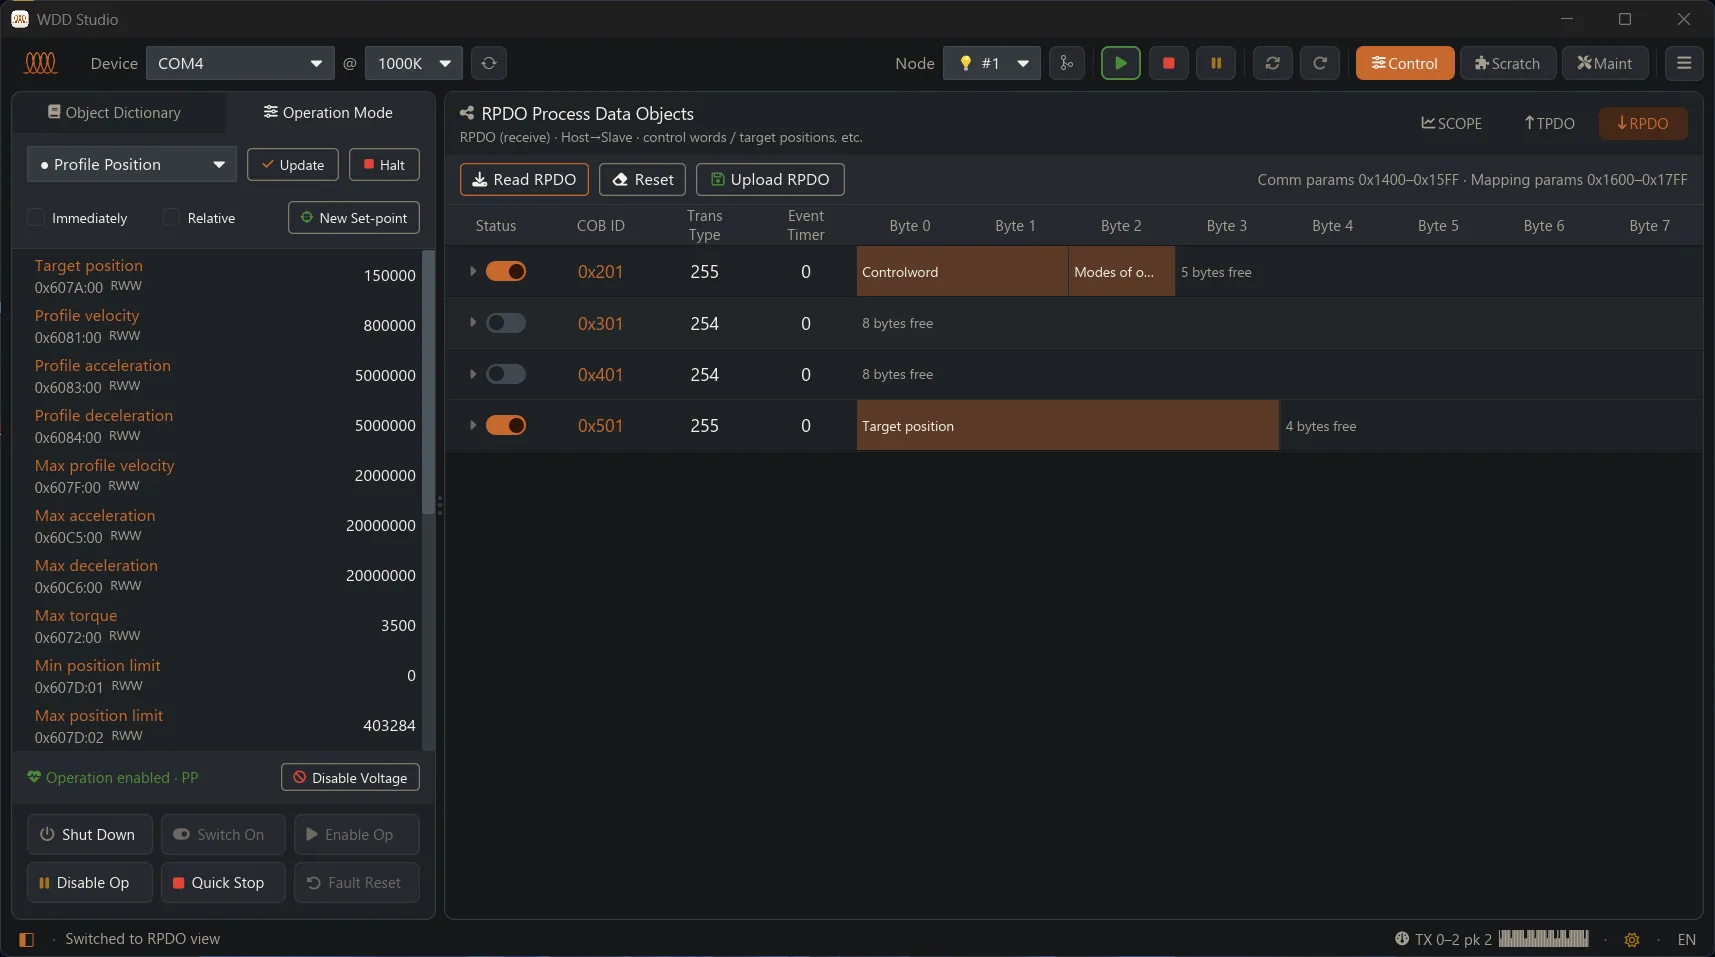The height and width of the screenshot is (957, 1715).
Task: Open the Scratch workspace
Action: [x=1507, y=63]
